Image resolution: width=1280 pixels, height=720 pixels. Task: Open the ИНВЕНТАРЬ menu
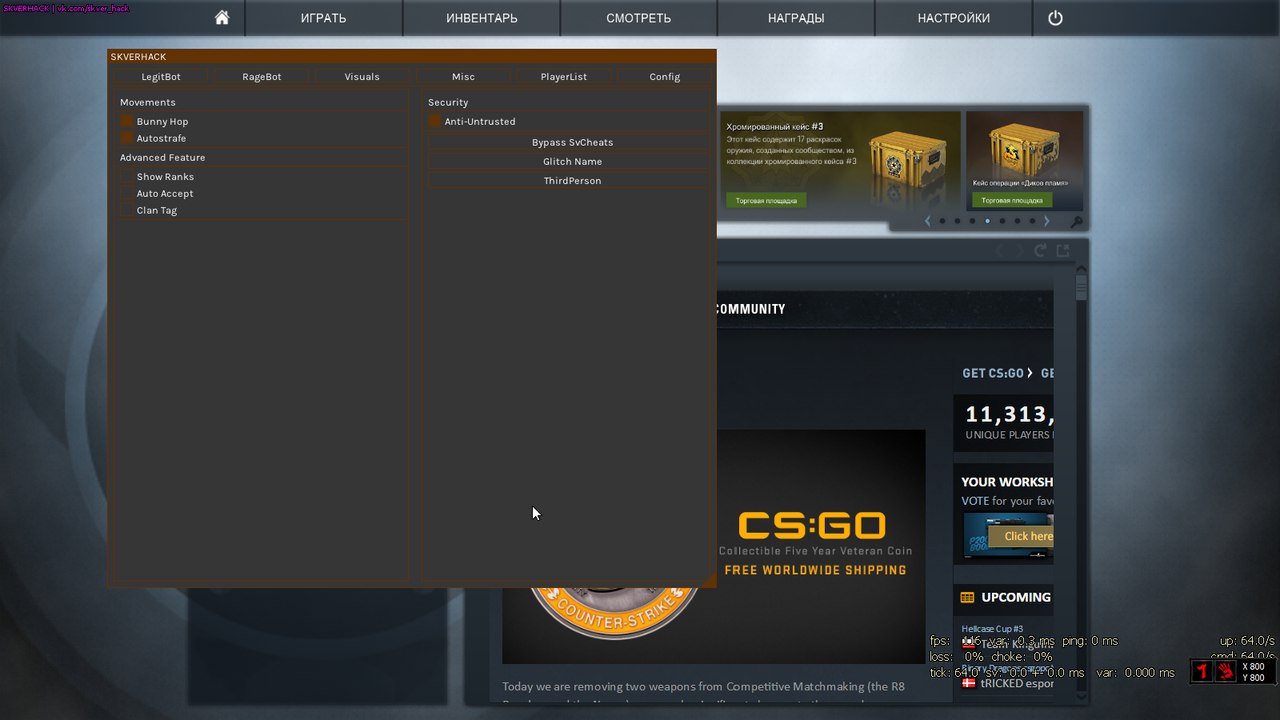tap(482, 18)
